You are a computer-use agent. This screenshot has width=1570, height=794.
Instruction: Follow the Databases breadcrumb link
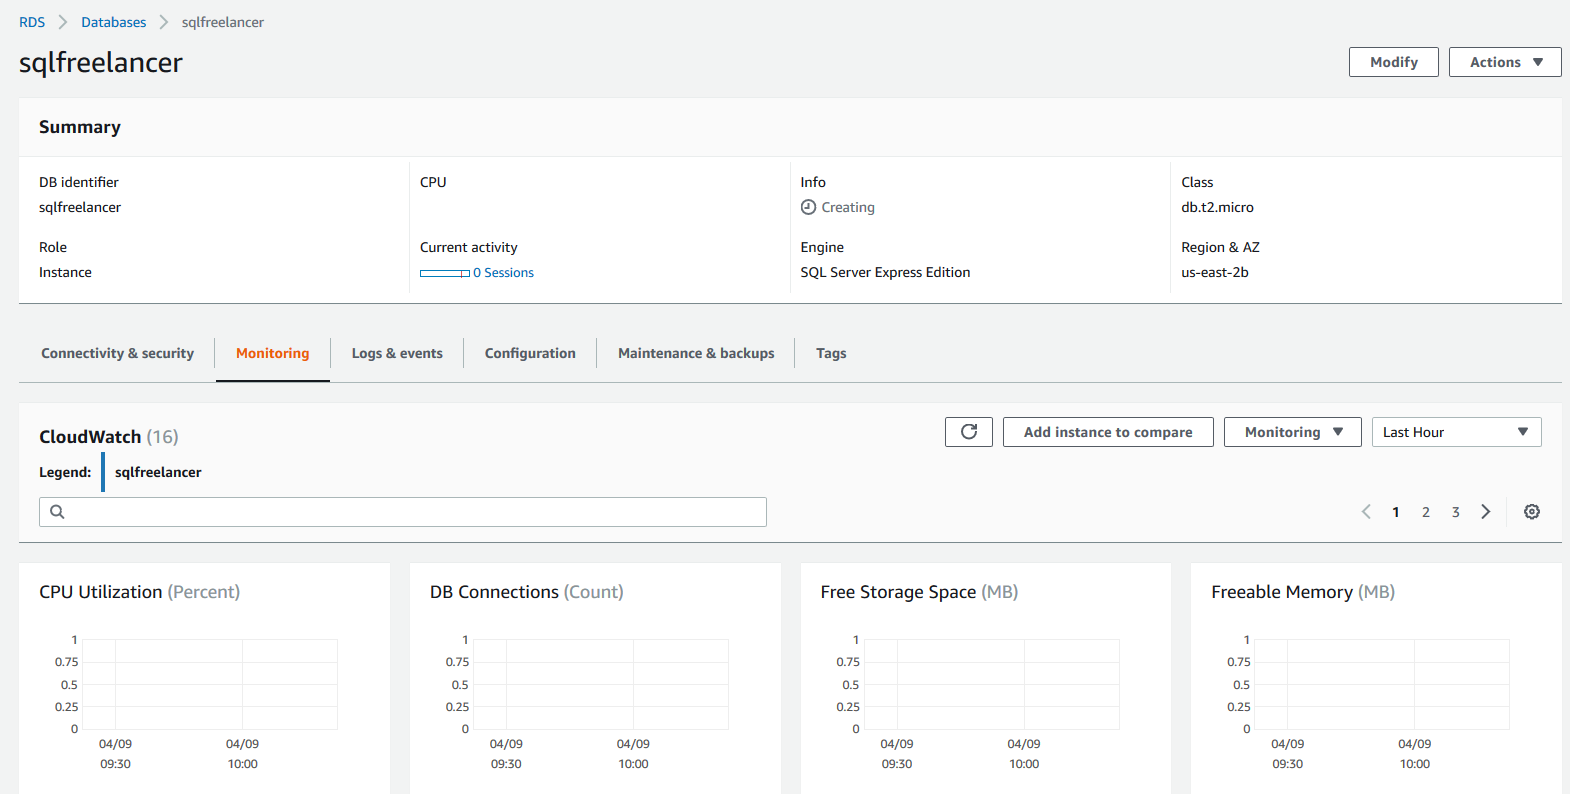point(114,22)
